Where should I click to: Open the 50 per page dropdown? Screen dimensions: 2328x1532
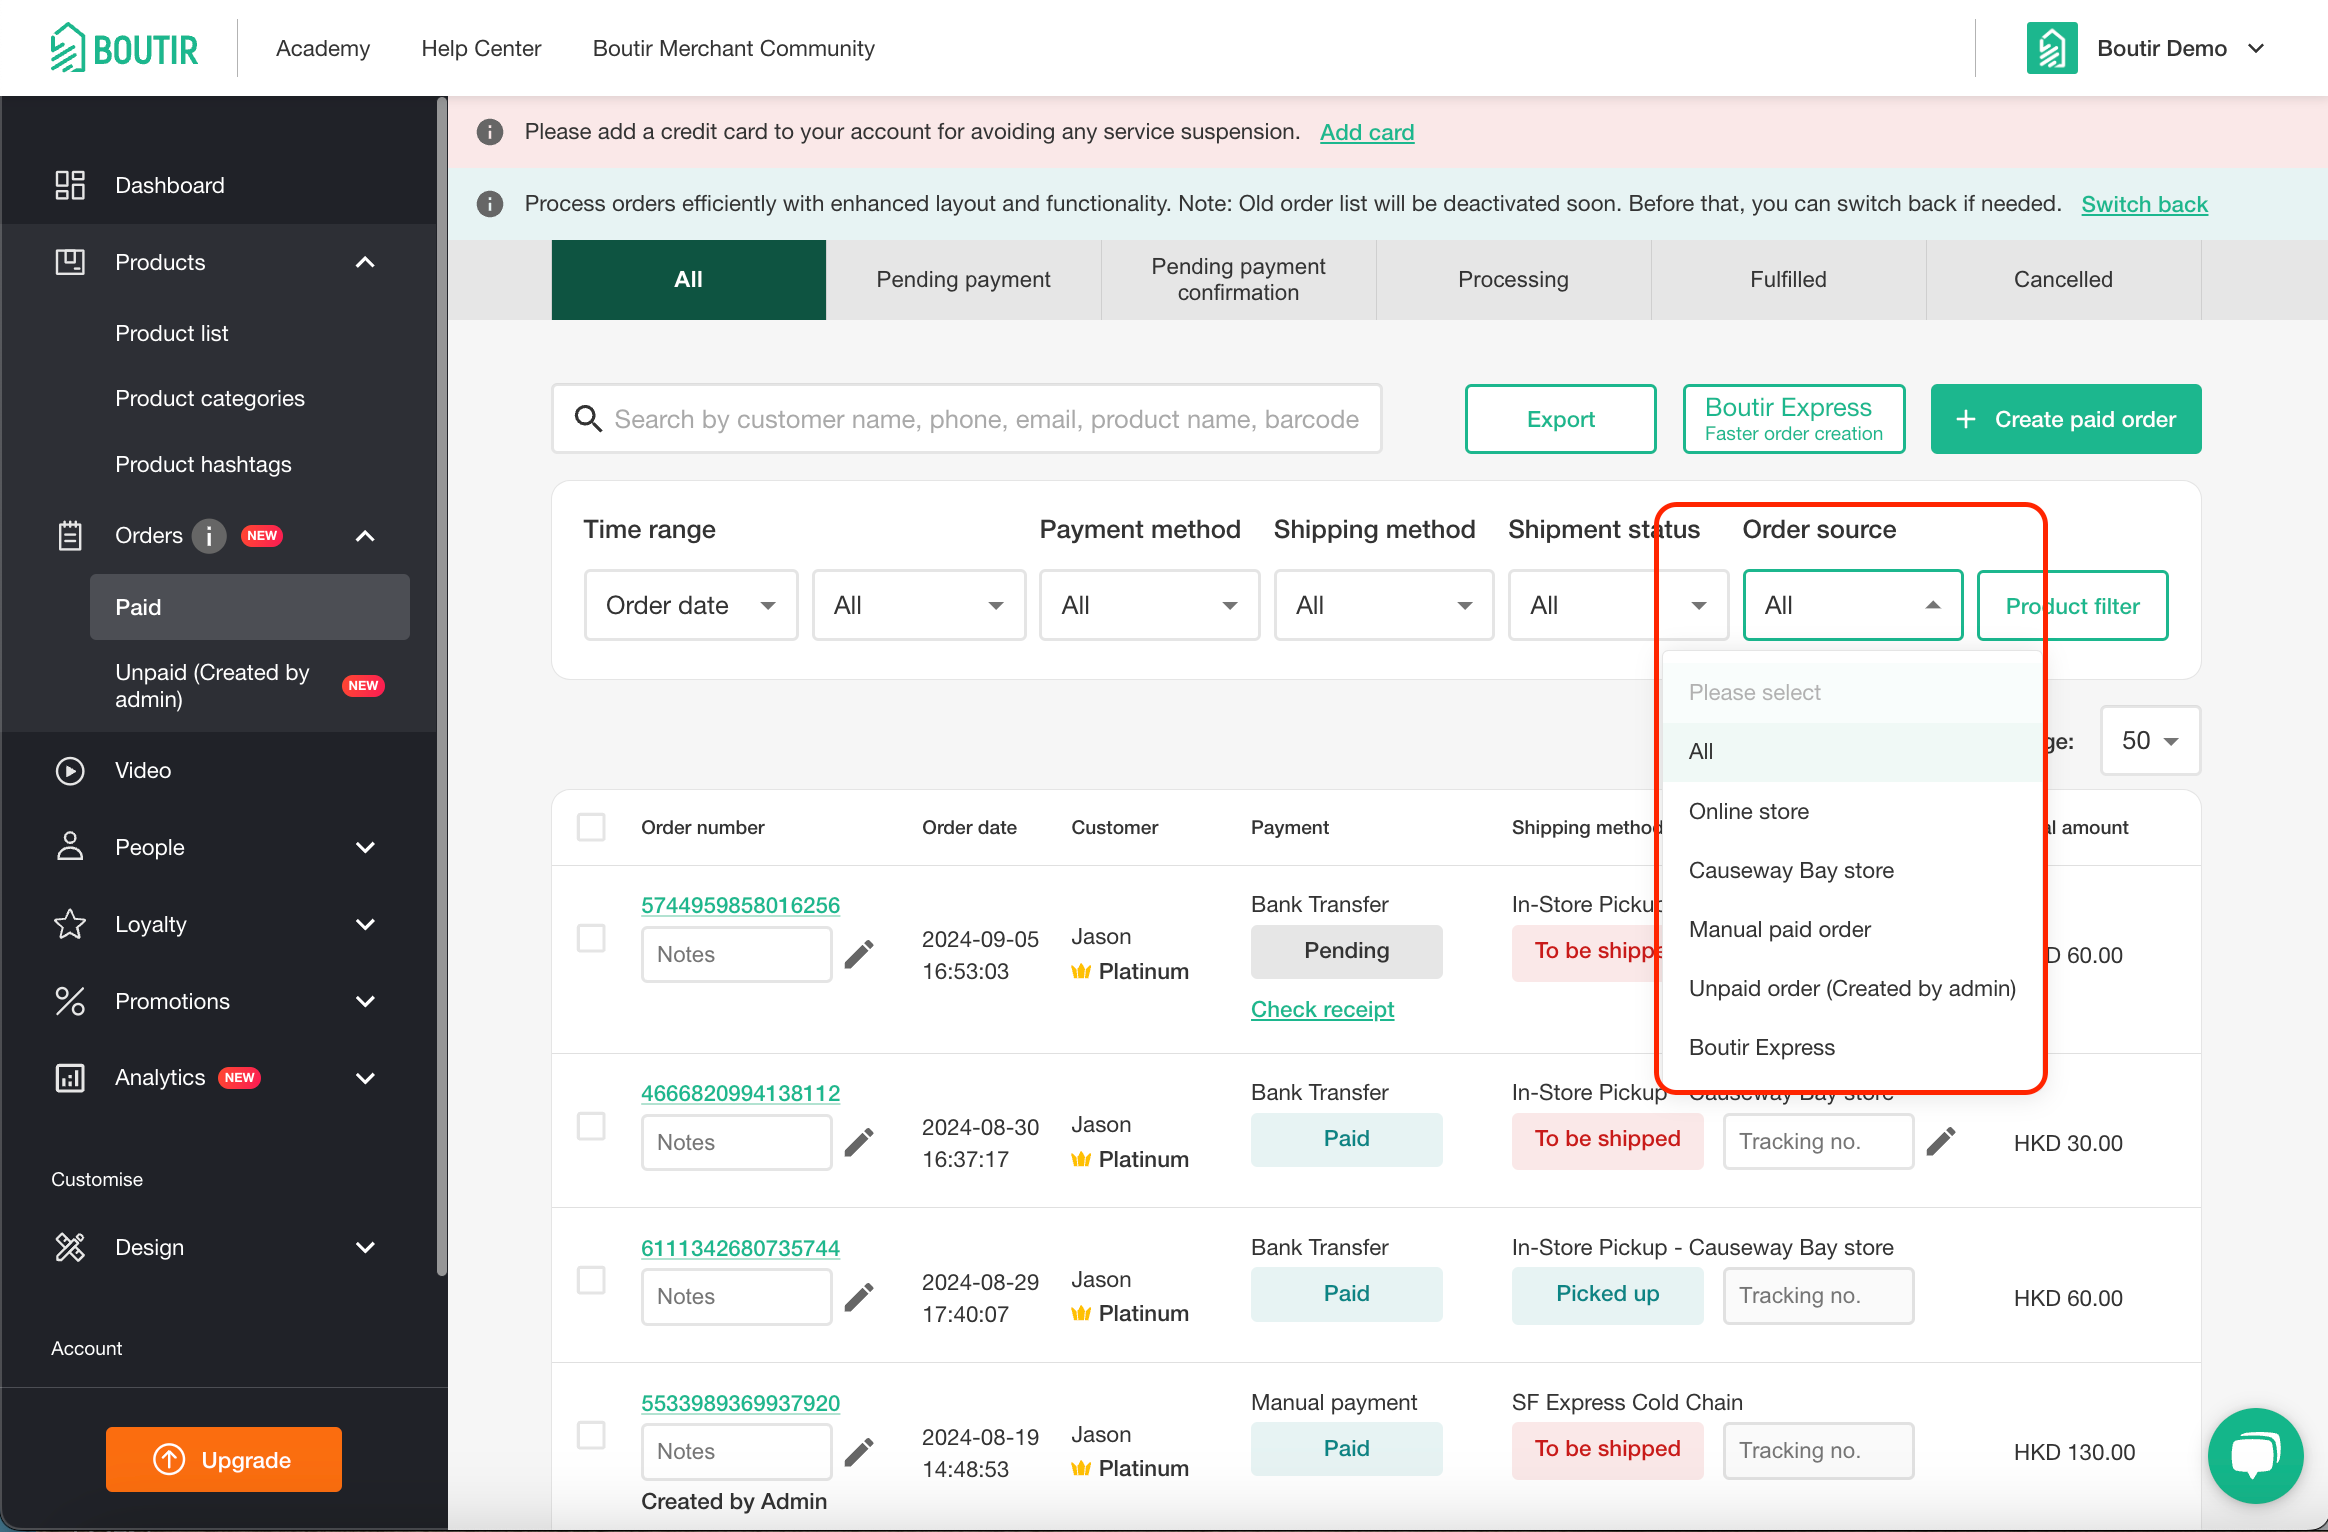2150,740
